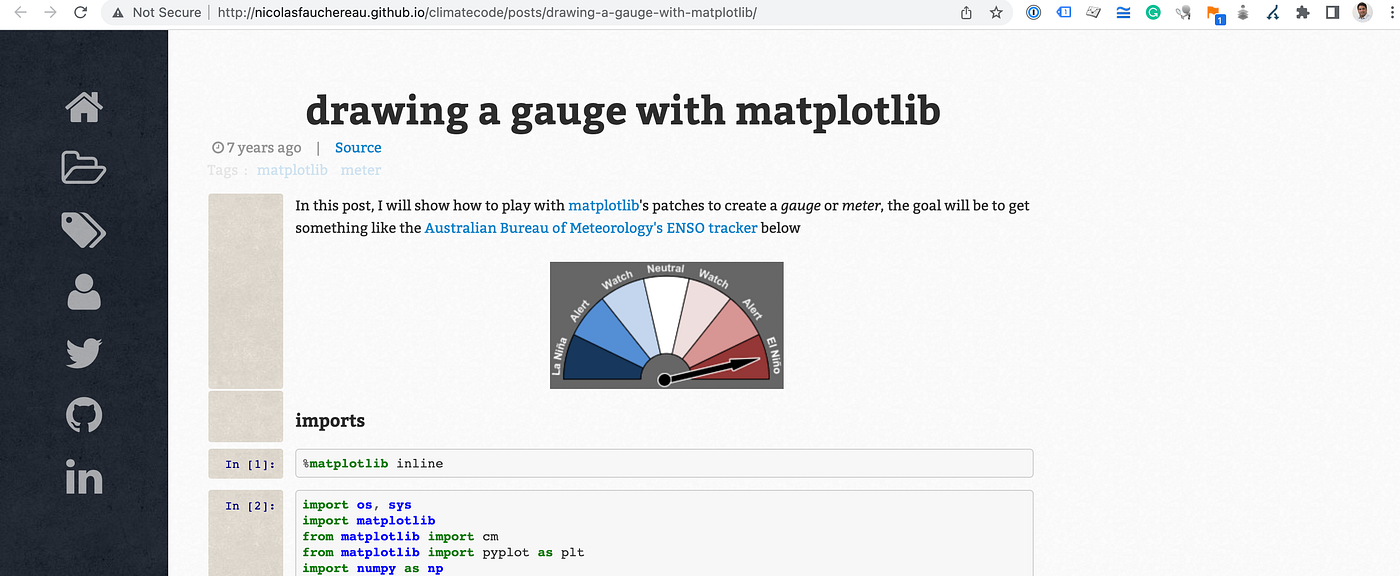Open the Chrome profile avatar menu
The image size is (1400, 576).
[1362, 13]
